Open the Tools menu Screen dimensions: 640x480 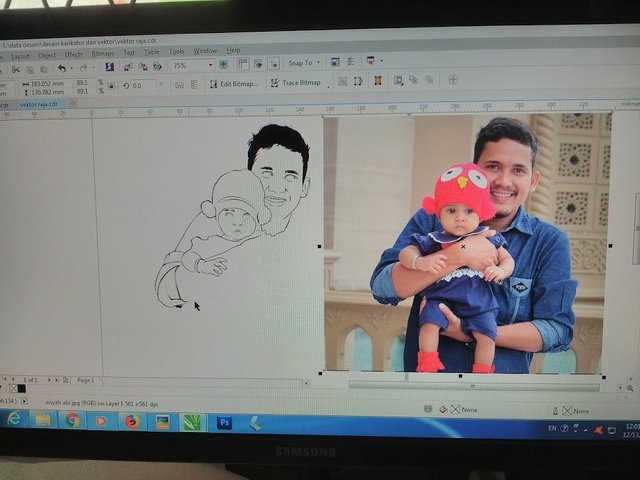click(176, 51)
